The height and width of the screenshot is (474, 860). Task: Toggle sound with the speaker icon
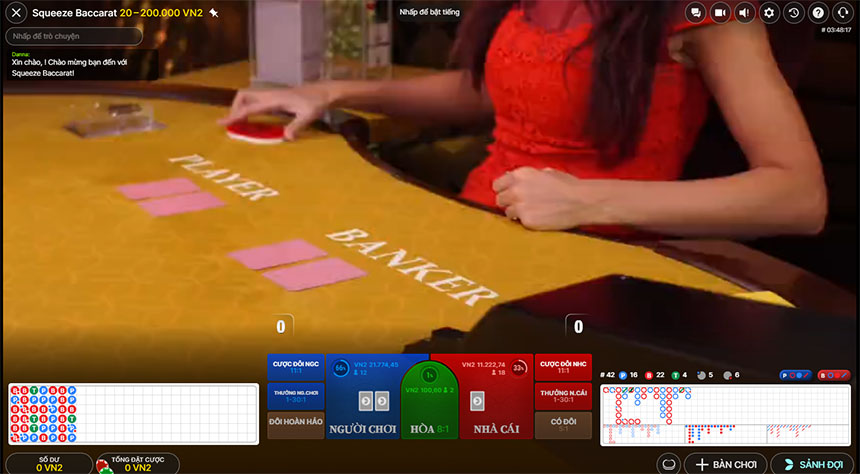[744, 13]
